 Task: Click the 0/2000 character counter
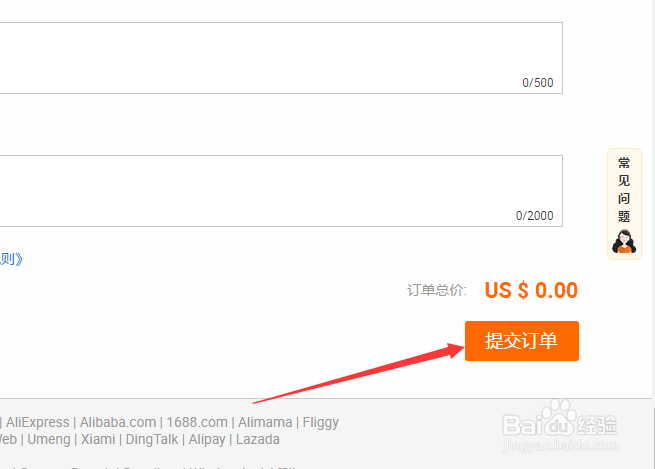coord(534,216)
